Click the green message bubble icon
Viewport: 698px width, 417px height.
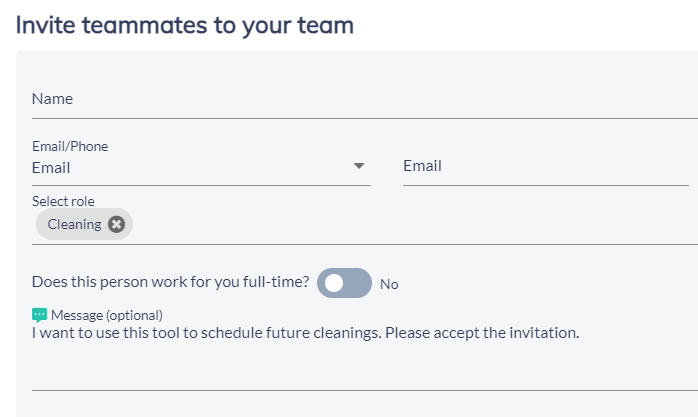39,315
